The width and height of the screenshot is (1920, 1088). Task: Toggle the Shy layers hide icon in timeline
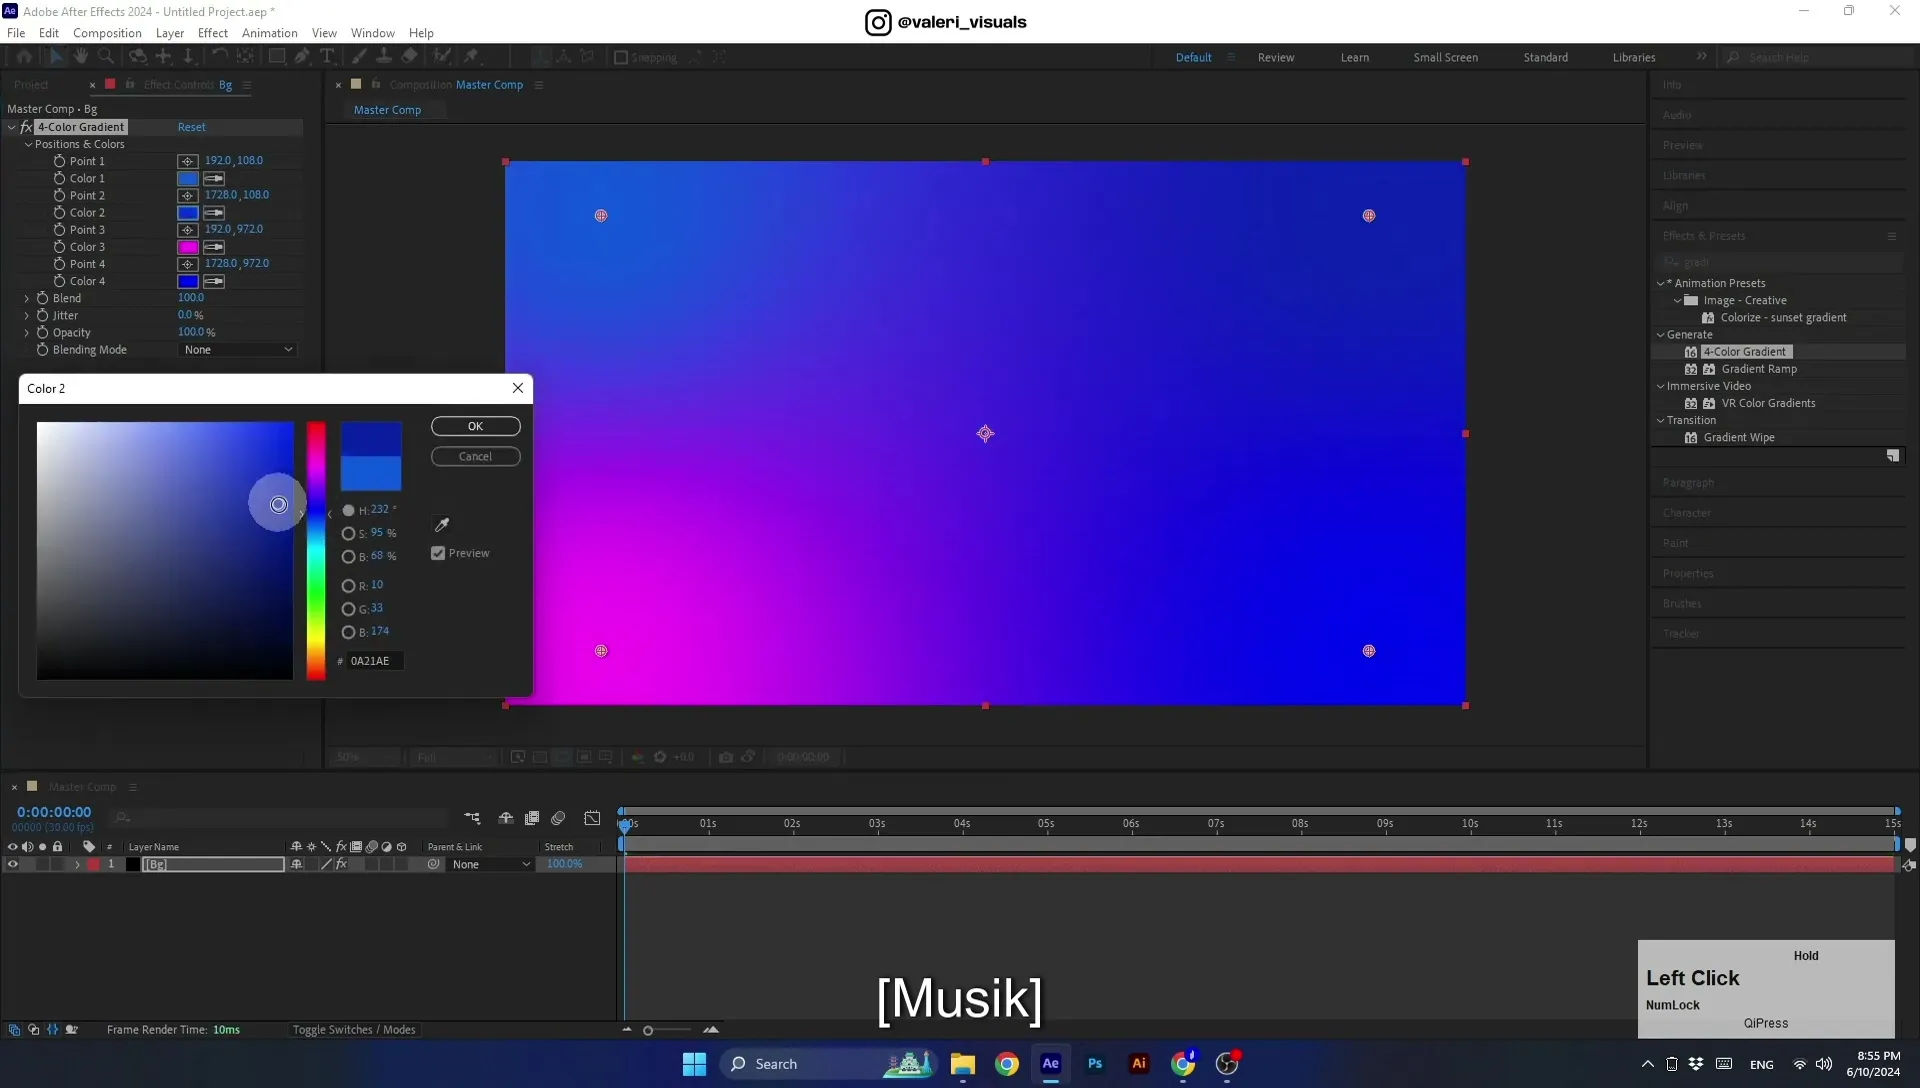(x=506, y=818)
